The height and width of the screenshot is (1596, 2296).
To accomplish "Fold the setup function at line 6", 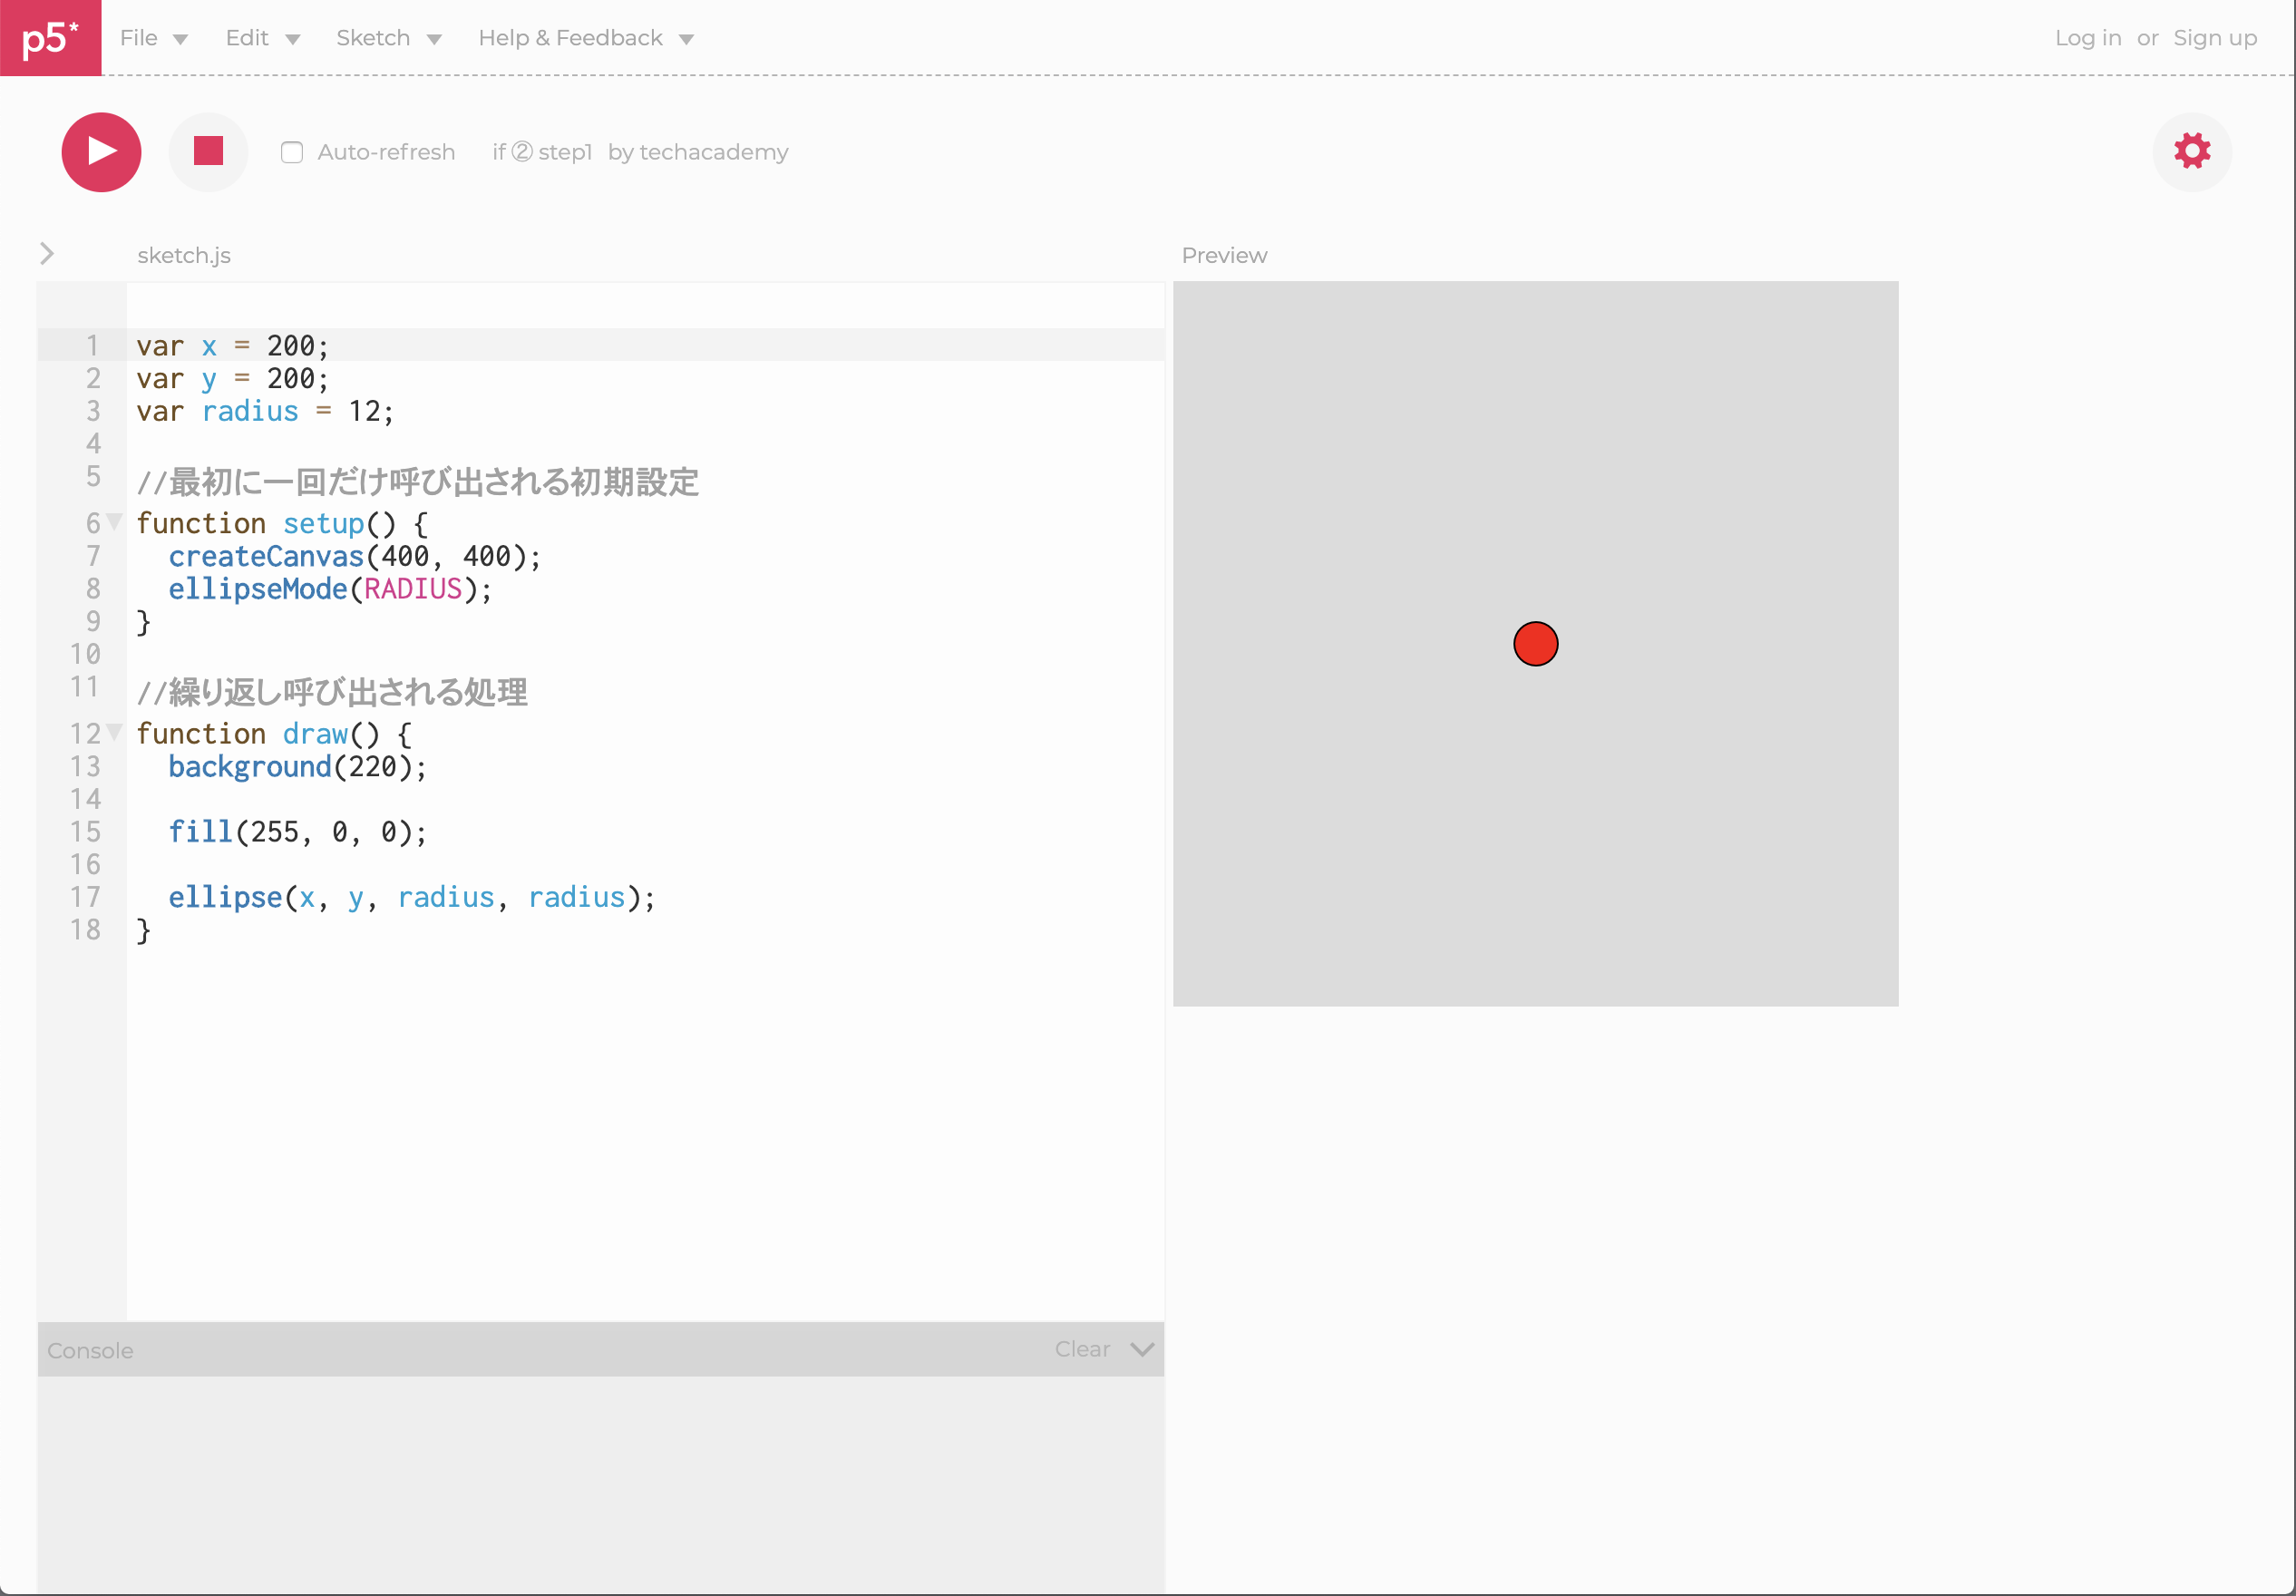I will click(115, 521).
